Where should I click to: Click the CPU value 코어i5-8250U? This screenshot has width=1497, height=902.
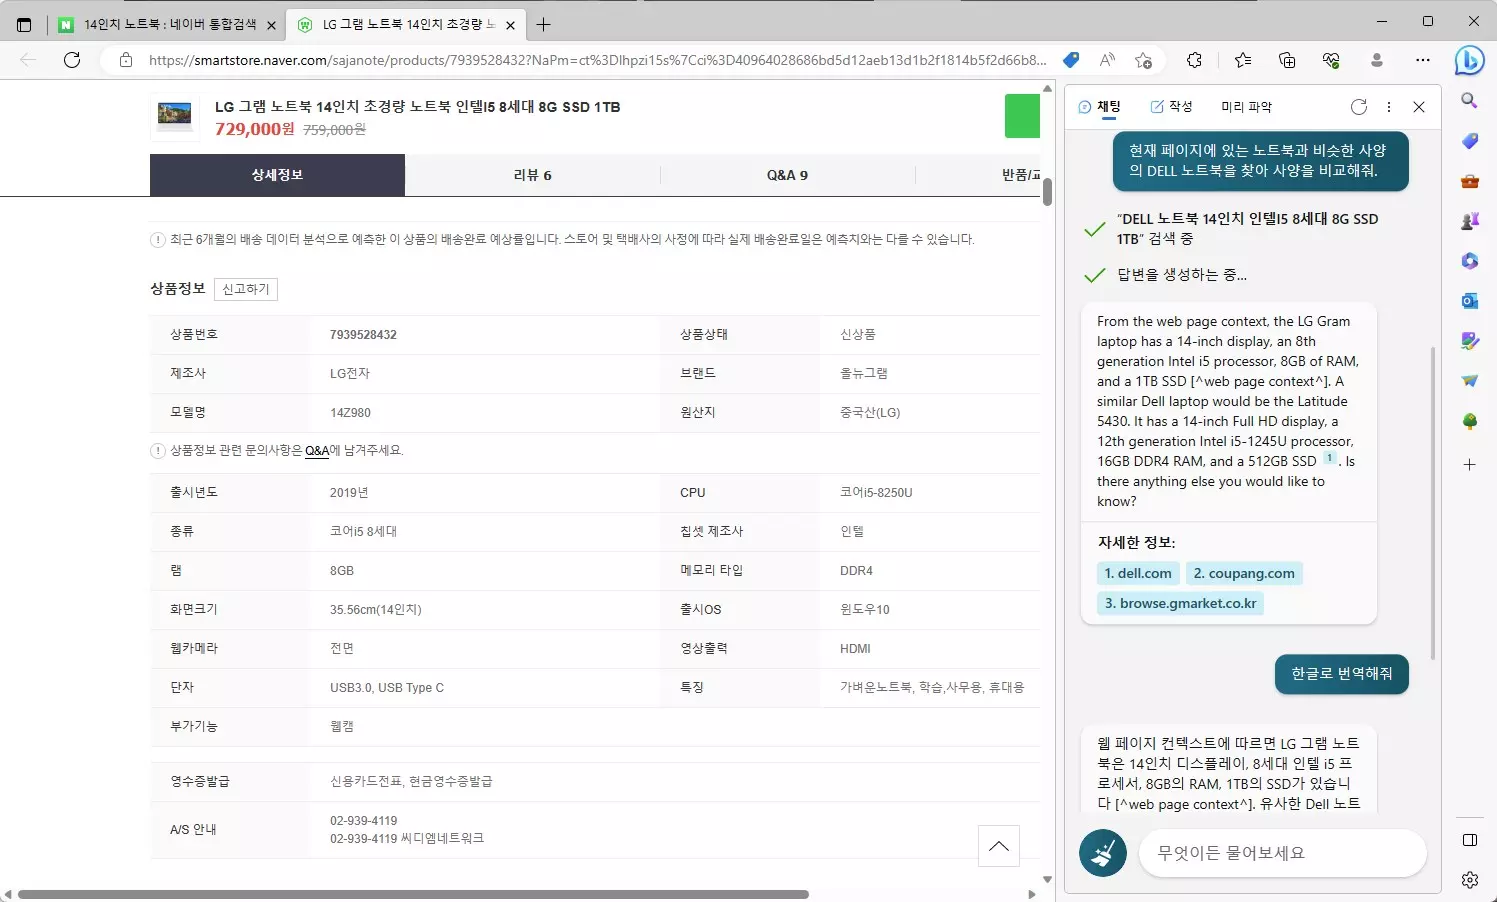tap(876, 493)
